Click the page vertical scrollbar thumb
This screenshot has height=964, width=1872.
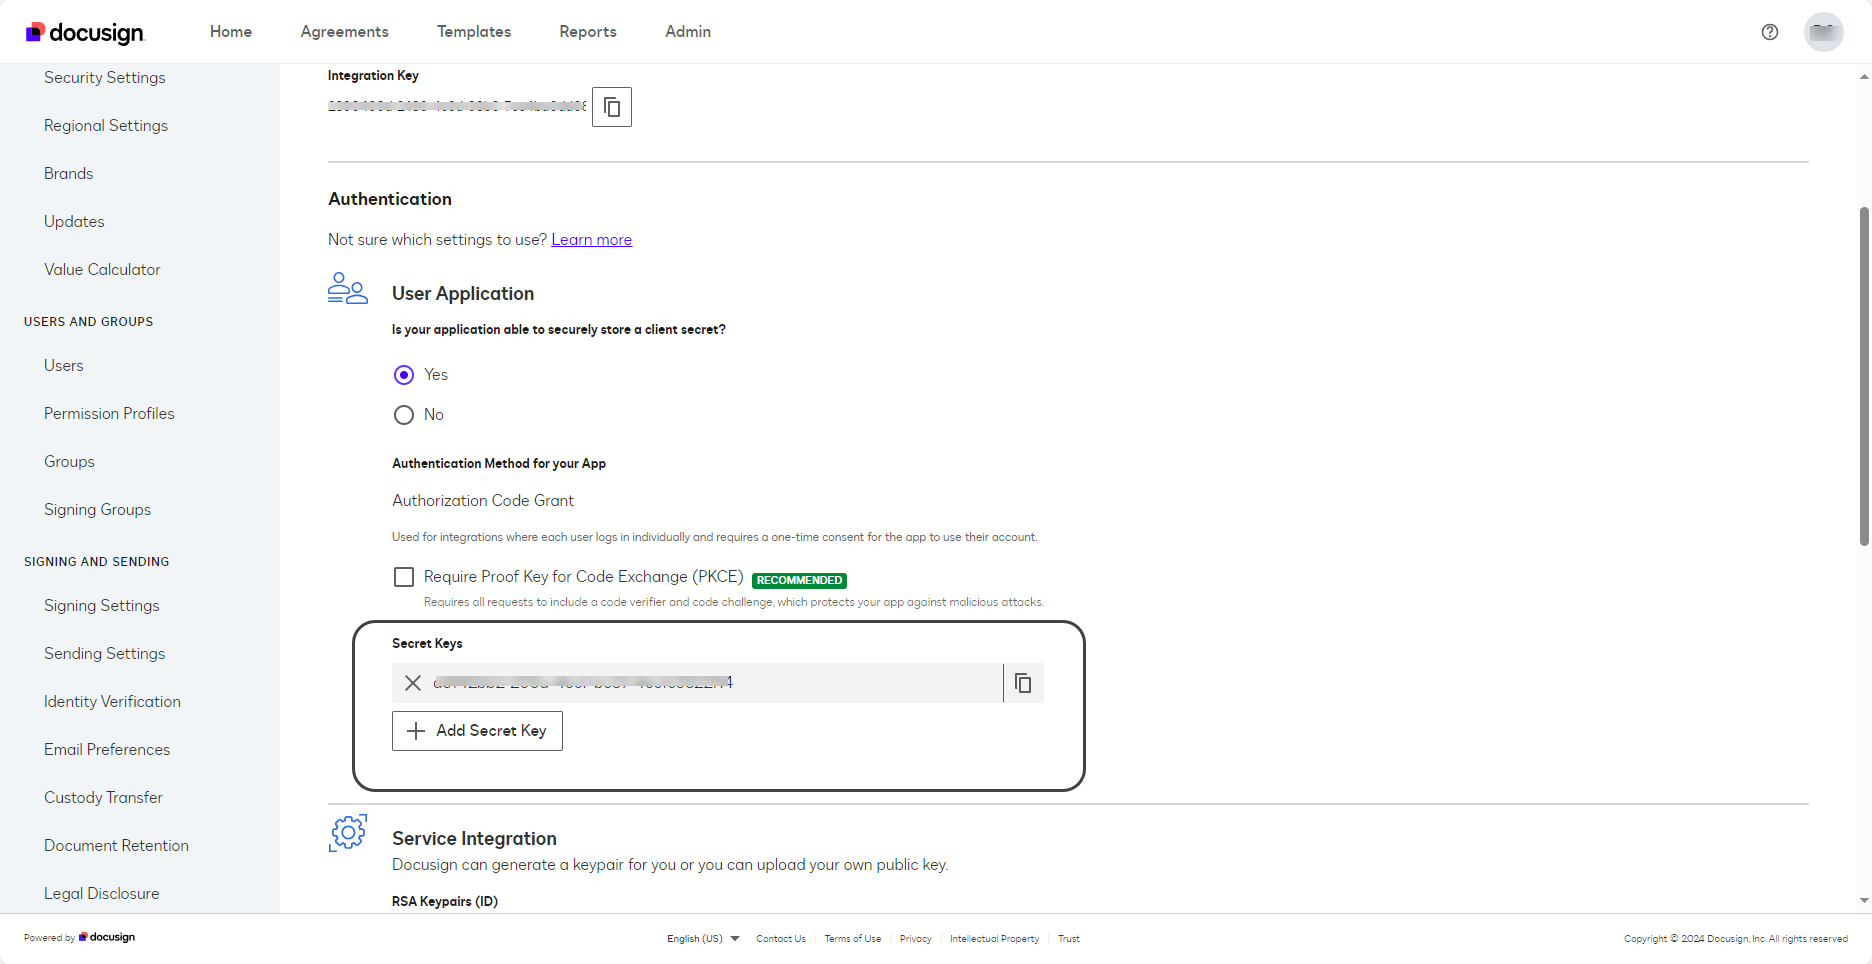tap(1864, 376)
